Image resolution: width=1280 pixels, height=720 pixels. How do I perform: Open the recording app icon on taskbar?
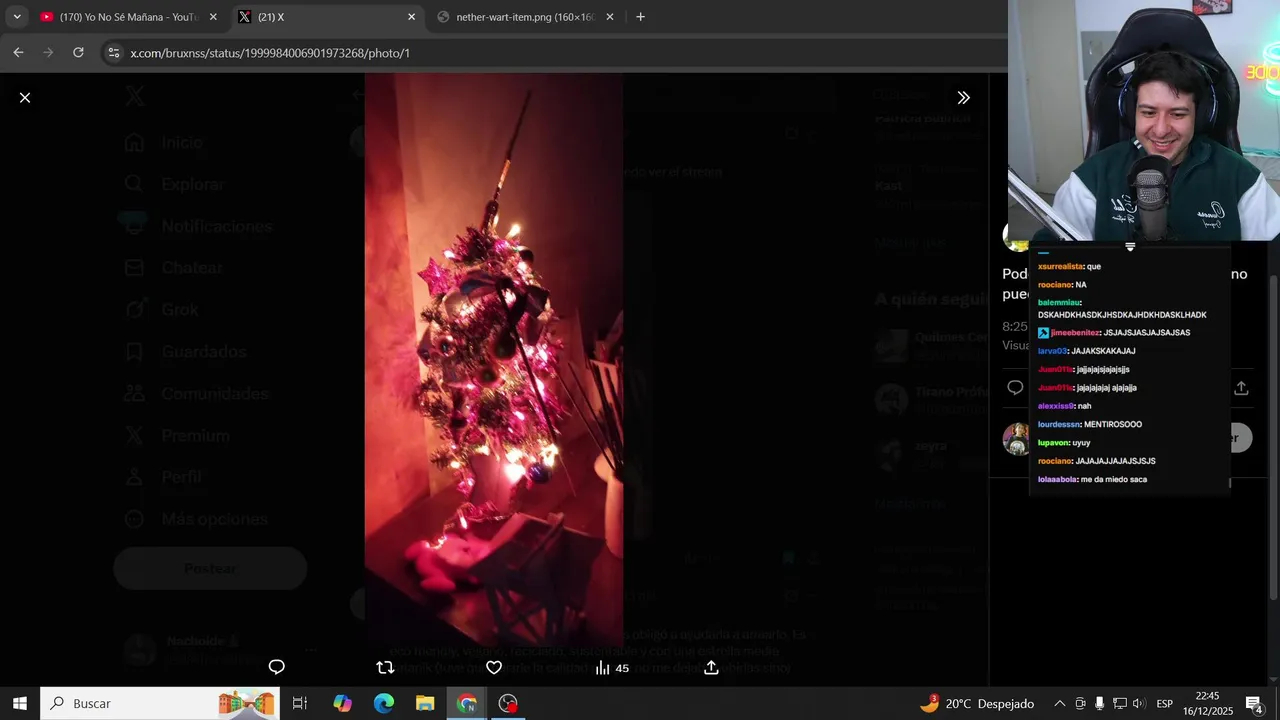[508, 703]
